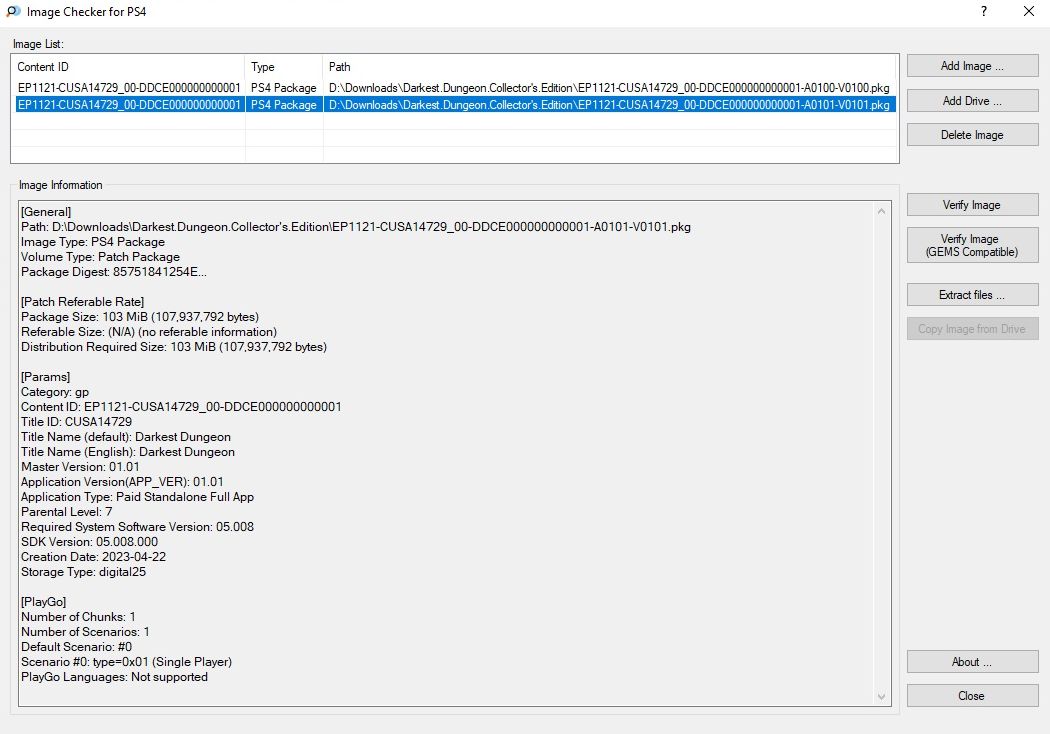This screenshot has height=734, width=1050.
Task: Click the Title Name (default) line
Action: 126,437
